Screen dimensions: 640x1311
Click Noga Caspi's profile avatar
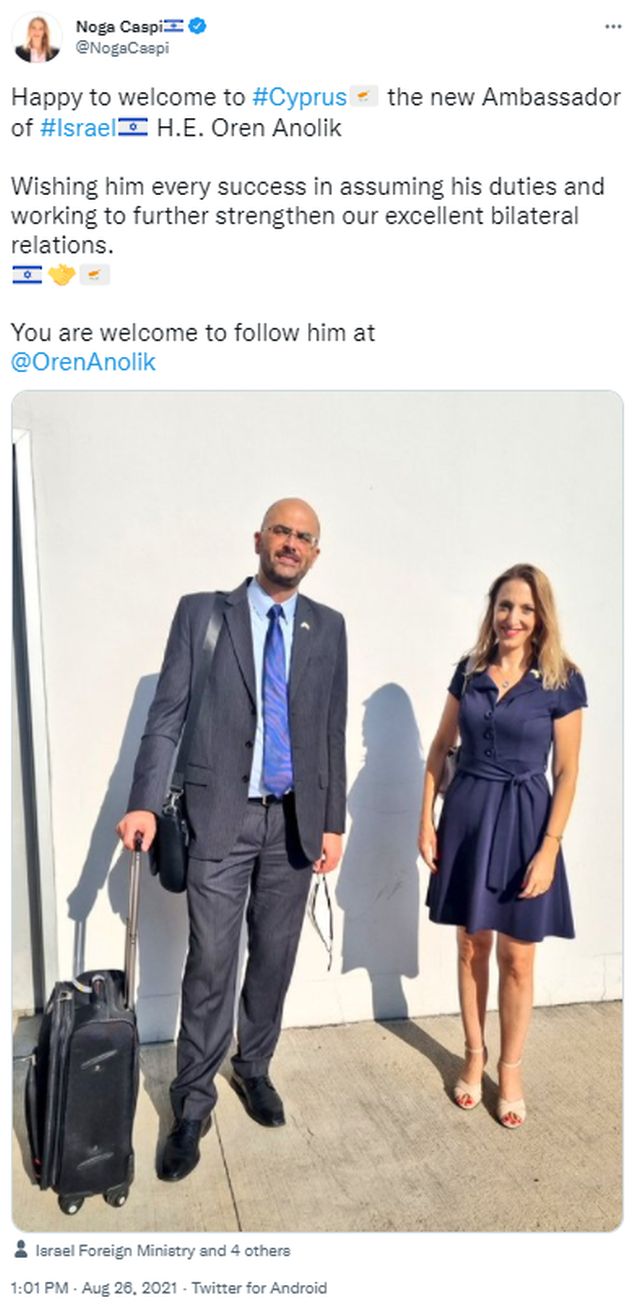pos(36,38)
